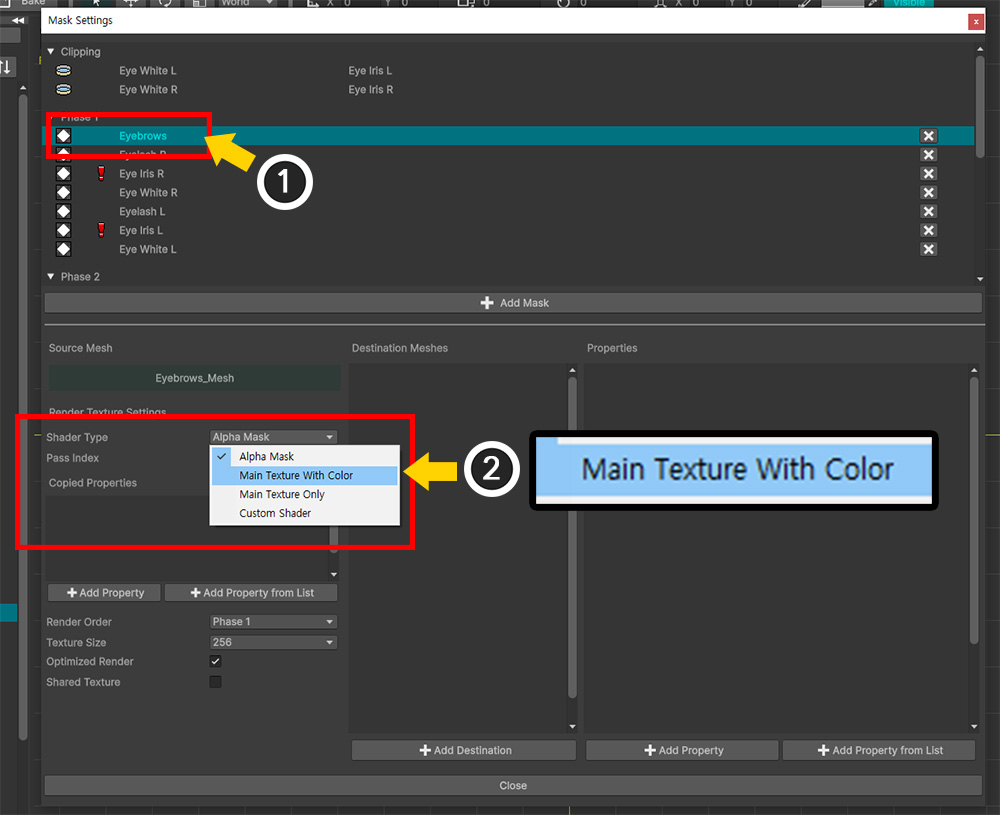The image size is (1000, 815).
Task: Enable the Shared Texture checkbox
Action: [x=216, y=682]
